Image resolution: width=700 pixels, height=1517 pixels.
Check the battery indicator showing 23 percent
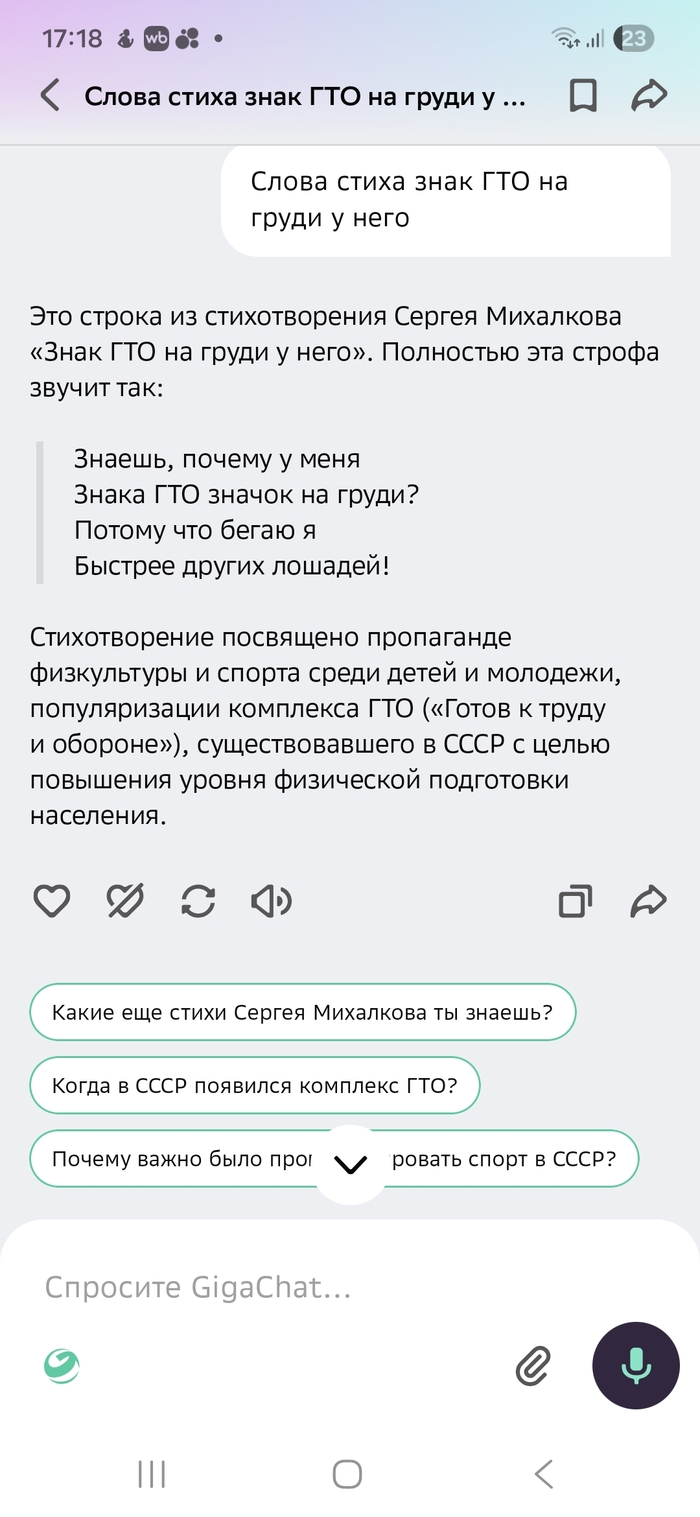point(633,38)
